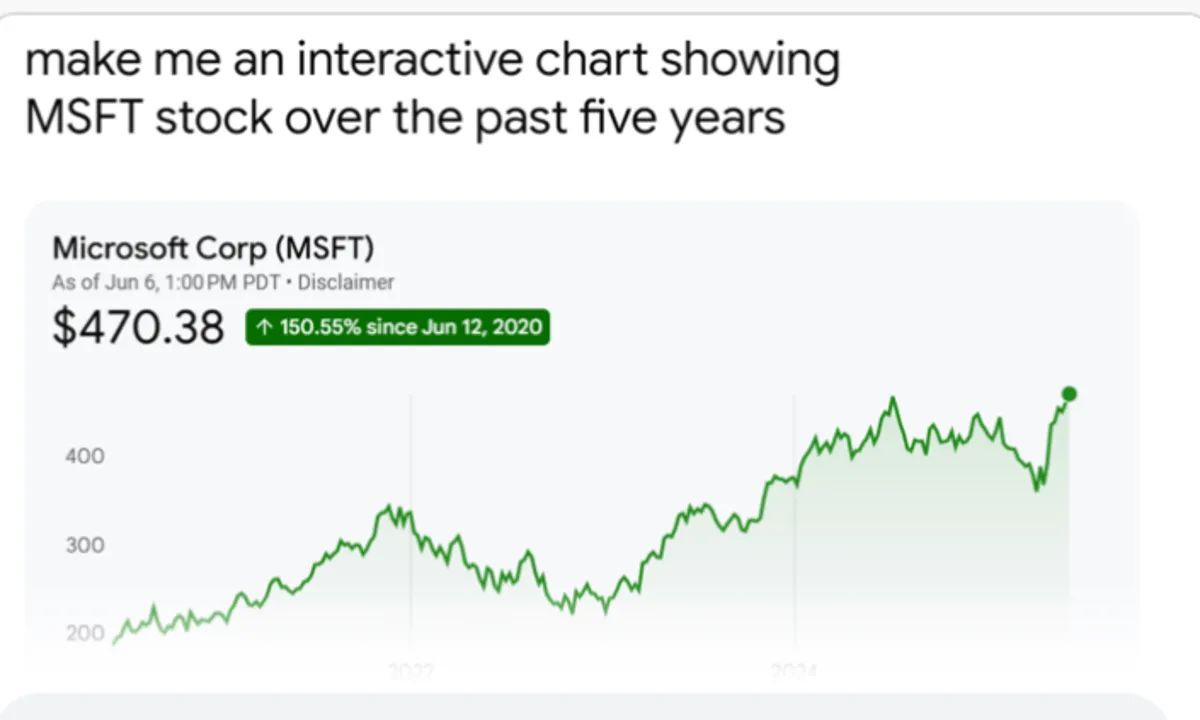Image resolution: width=1200 pixels, height=720 pixels.
Task: Click the $470.38 stock price
Action: (138, 328)
